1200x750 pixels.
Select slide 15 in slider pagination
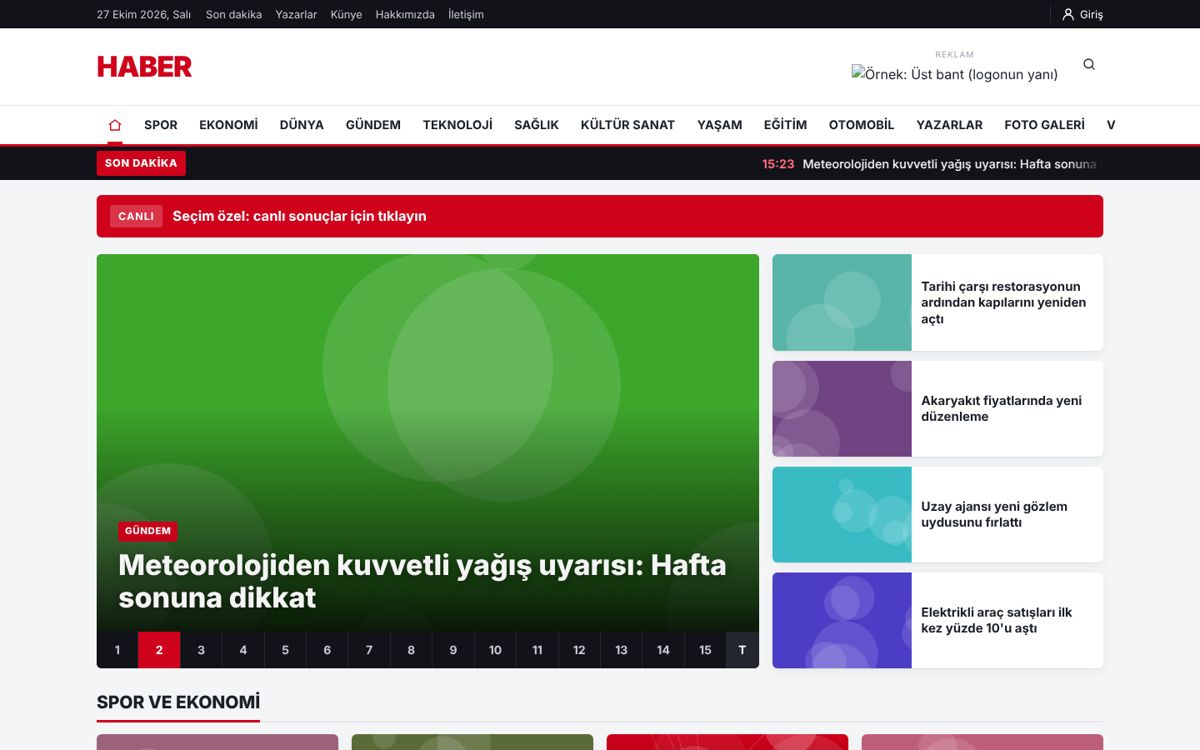point(705,650)
